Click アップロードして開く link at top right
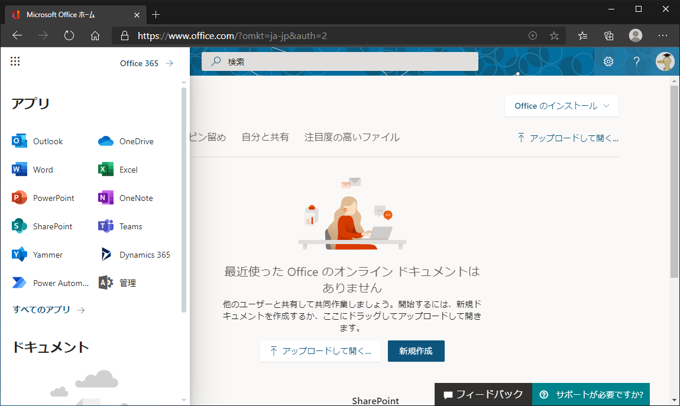Screen dimensions: 680x406 tap(568, 138)
